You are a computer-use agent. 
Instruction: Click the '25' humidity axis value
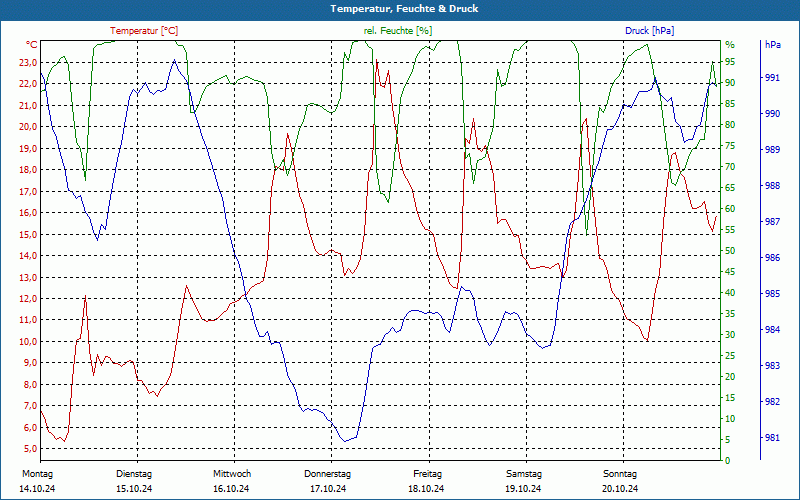pyautogui.click(x=730, y=356)
